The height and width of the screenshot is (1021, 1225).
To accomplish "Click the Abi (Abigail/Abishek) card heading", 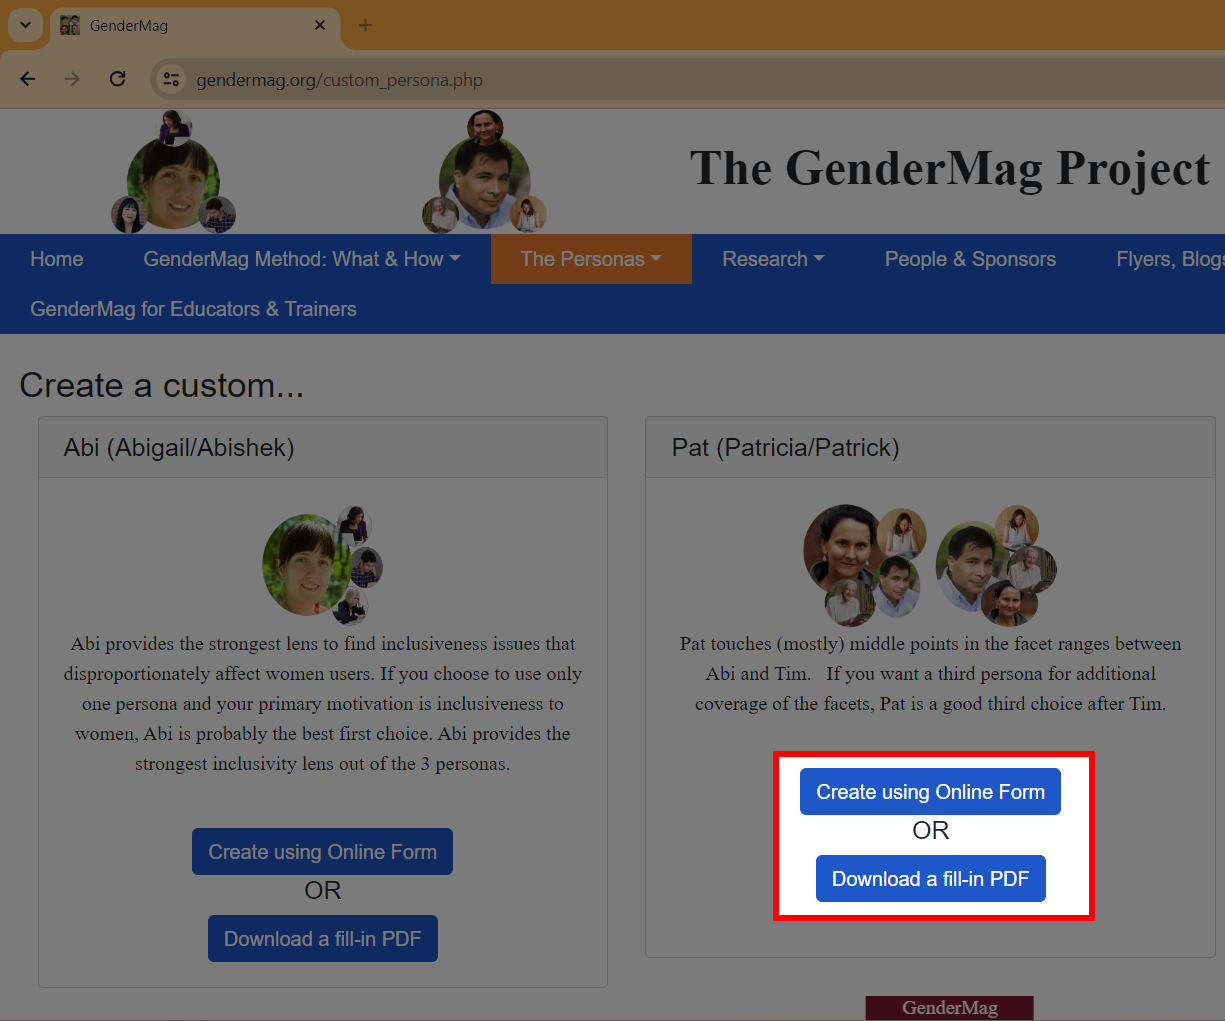I will (x=179, y=447).
